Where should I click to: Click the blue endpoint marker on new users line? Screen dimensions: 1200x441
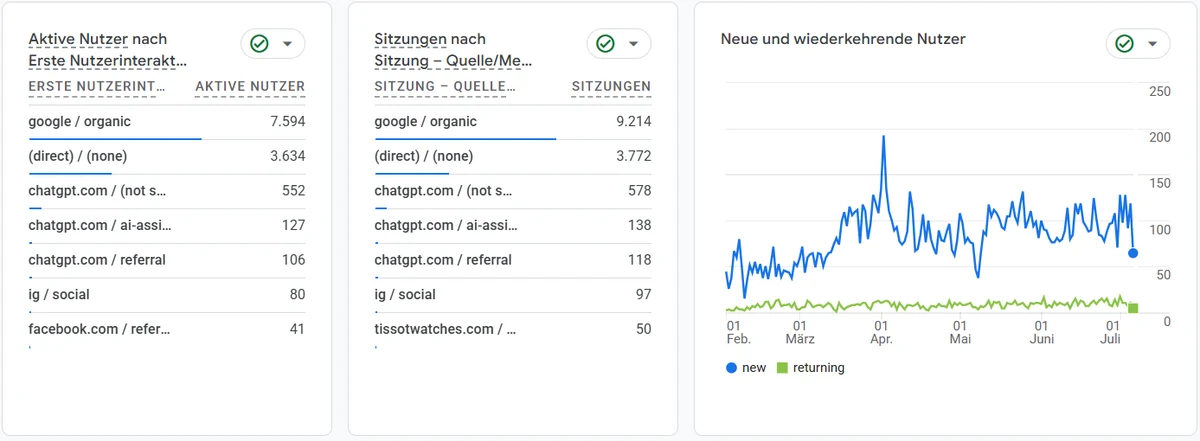[x=1133, y=253]
